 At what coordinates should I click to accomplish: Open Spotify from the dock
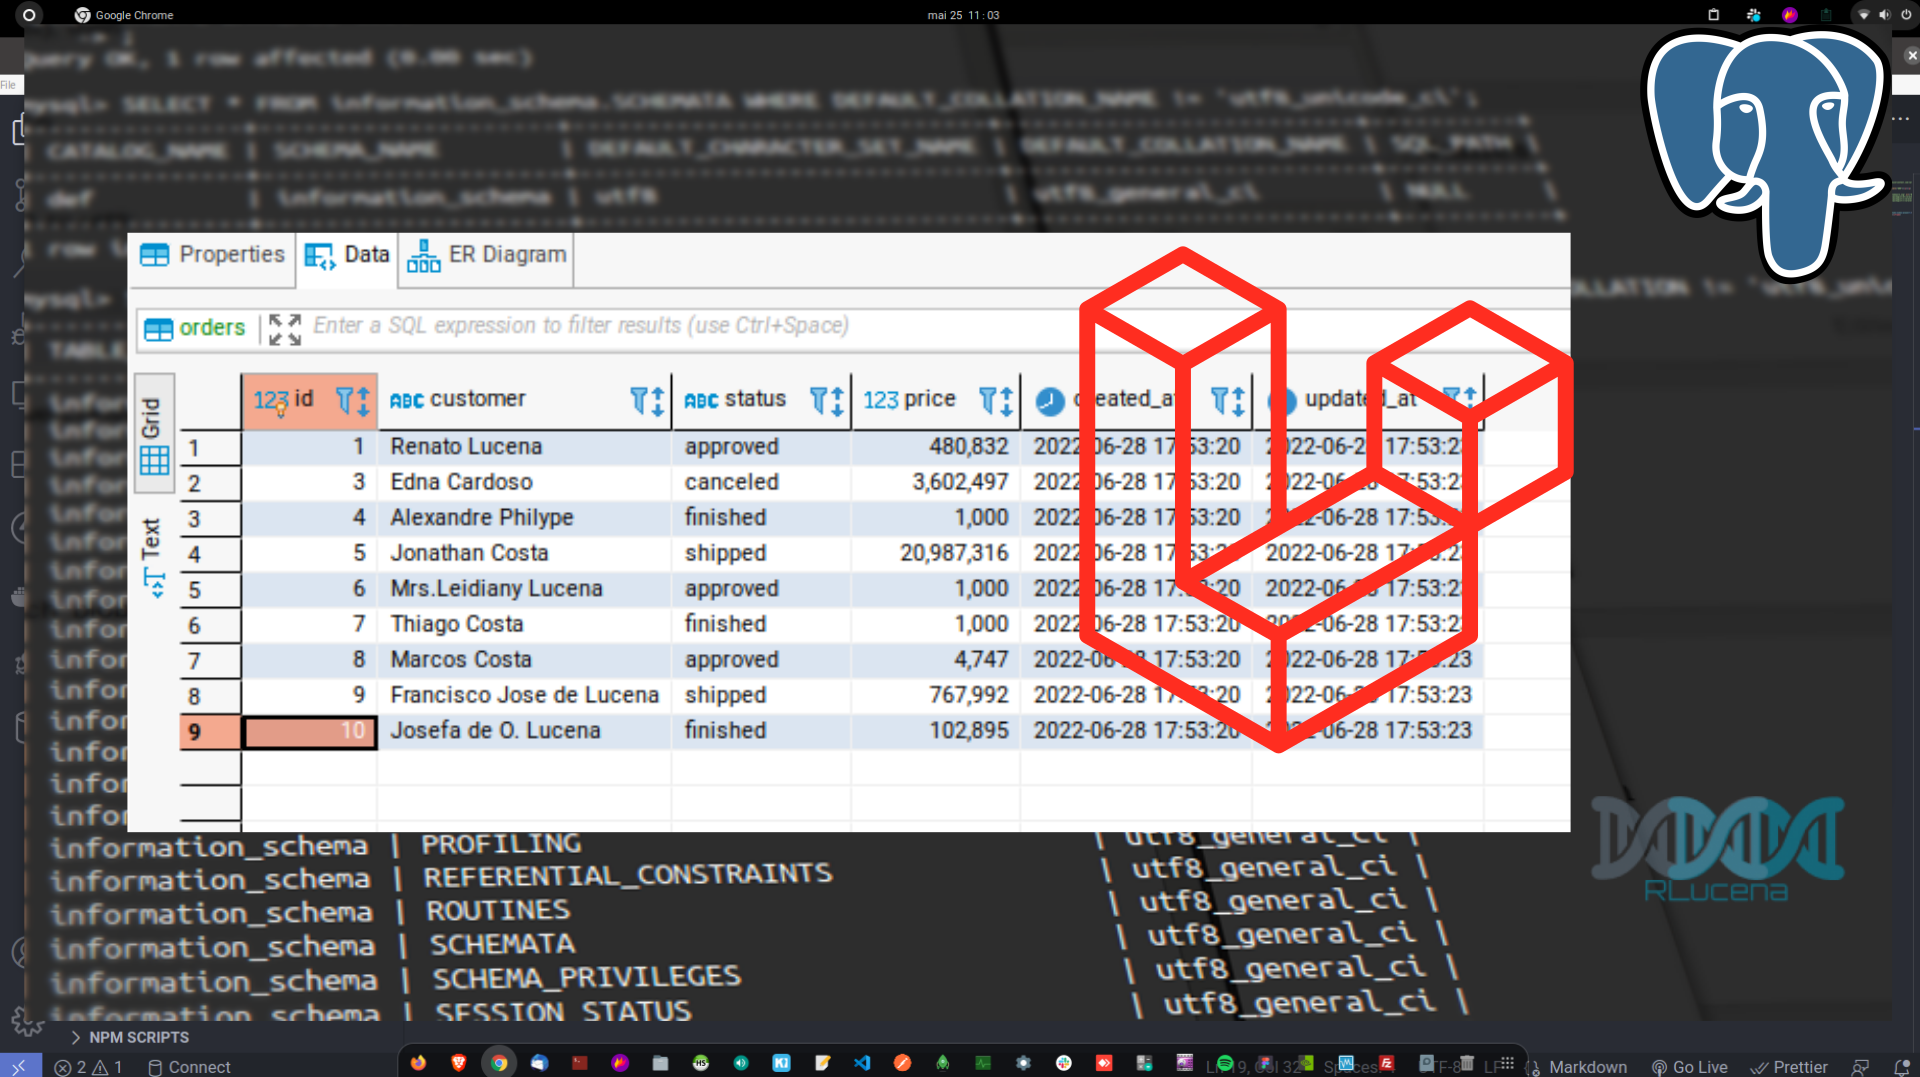tap(1225, 1063)
